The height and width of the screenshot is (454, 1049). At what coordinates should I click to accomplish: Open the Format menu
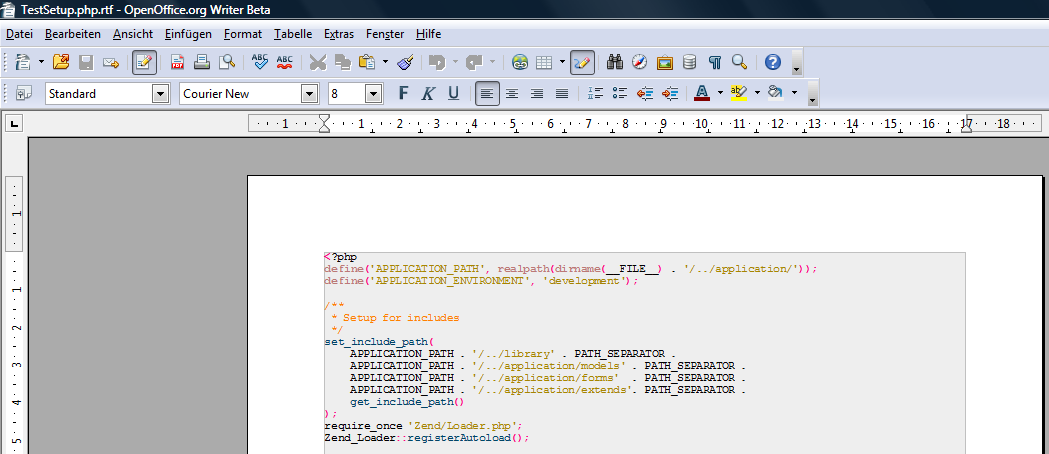[243, 34]
